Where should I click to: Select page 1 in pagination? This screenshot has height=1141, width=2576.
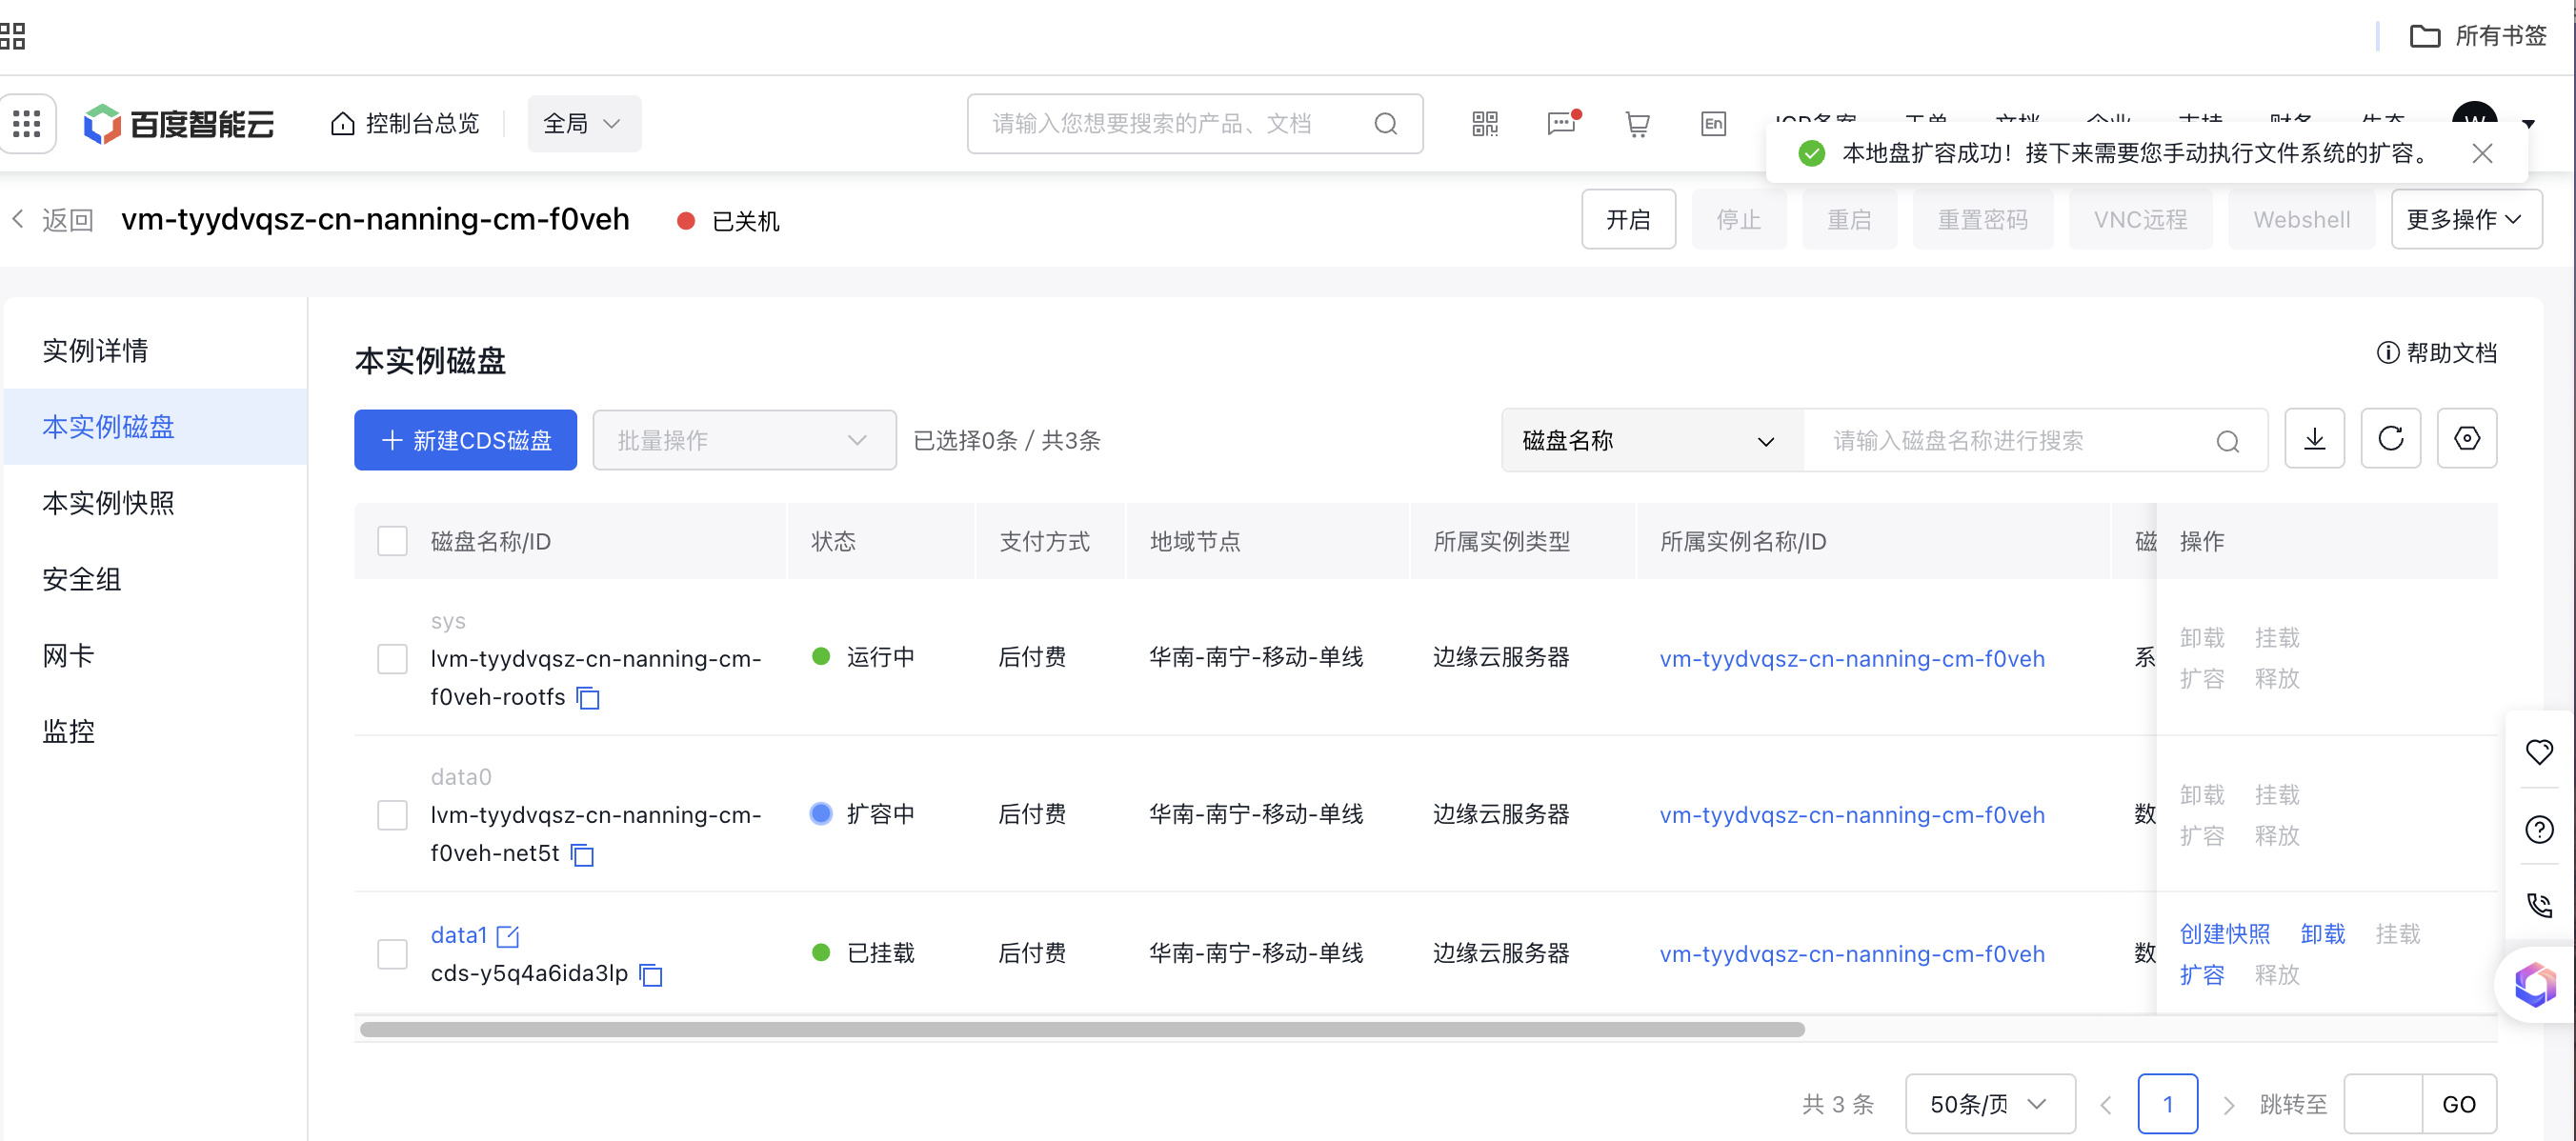click(x=2167, y=1104)
